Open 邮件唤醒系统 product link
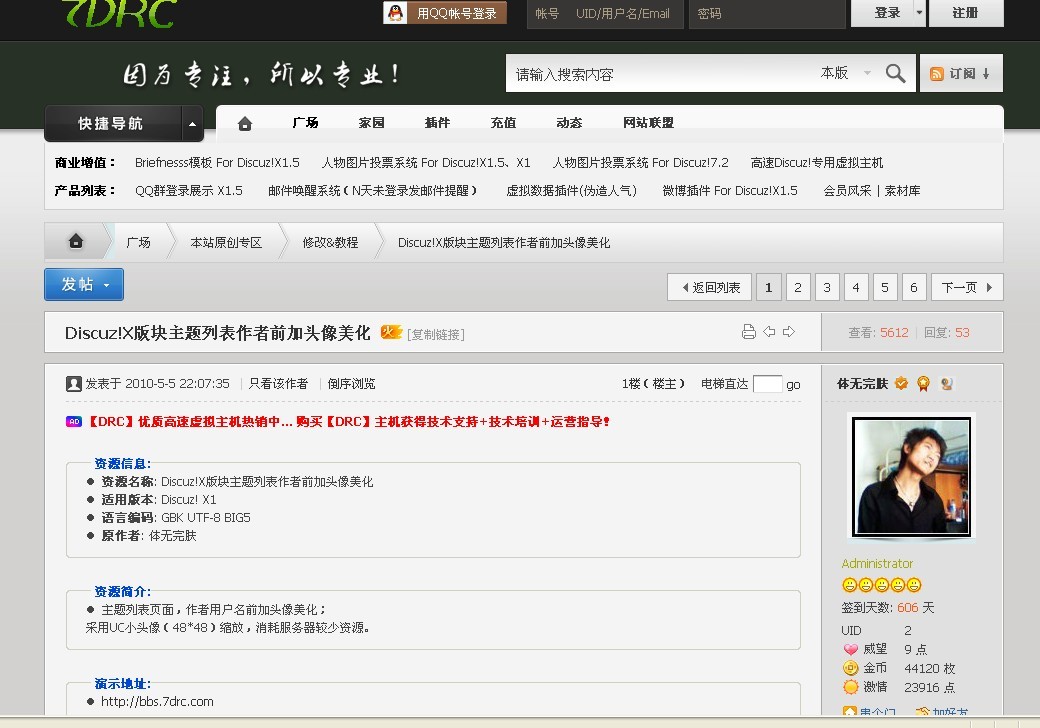The image size is (1040, 728). pos(372,190)
